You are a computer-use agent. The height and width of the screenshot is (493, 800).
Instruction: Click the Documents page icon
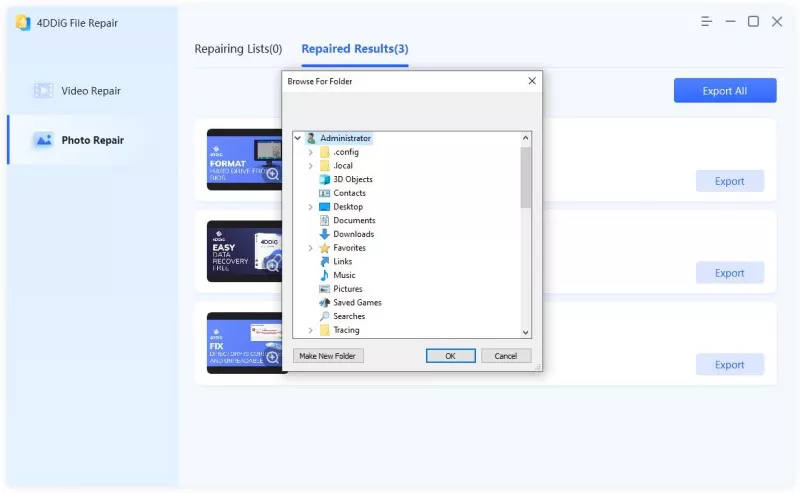[x=324, y=220]
